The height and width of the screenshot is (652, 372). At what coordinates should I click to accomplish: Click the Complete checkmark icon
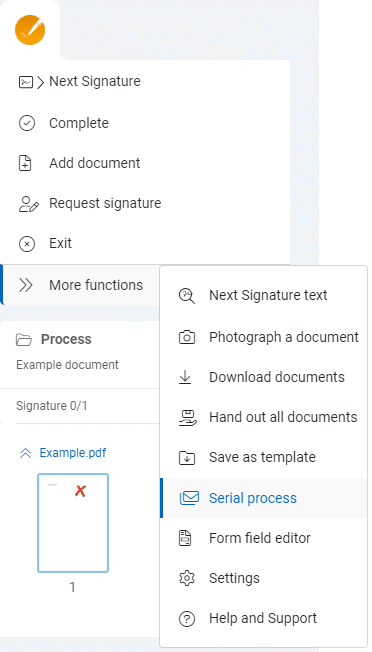point(27,123)
